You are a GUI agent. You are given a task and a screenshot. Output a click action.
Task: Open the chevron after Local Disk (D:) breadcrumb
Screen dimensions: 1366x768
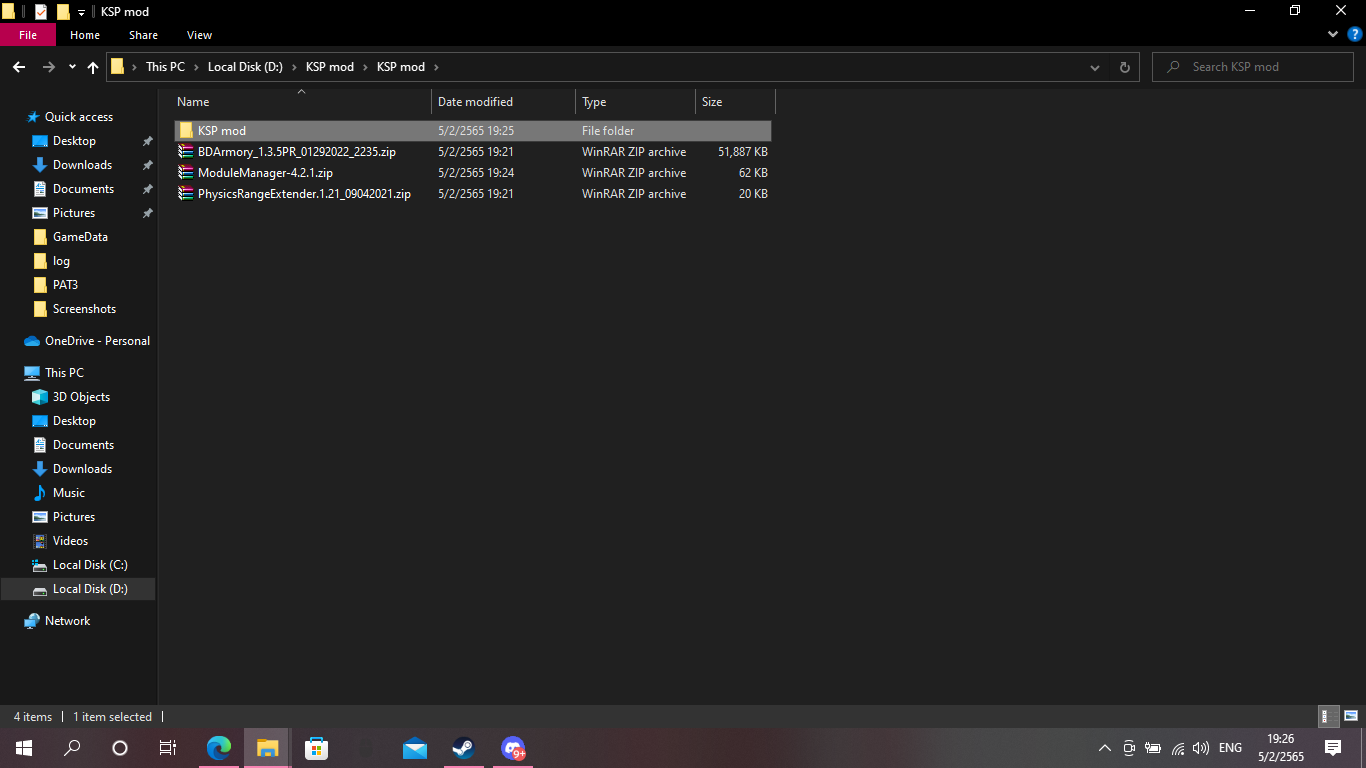coord(294,67)
